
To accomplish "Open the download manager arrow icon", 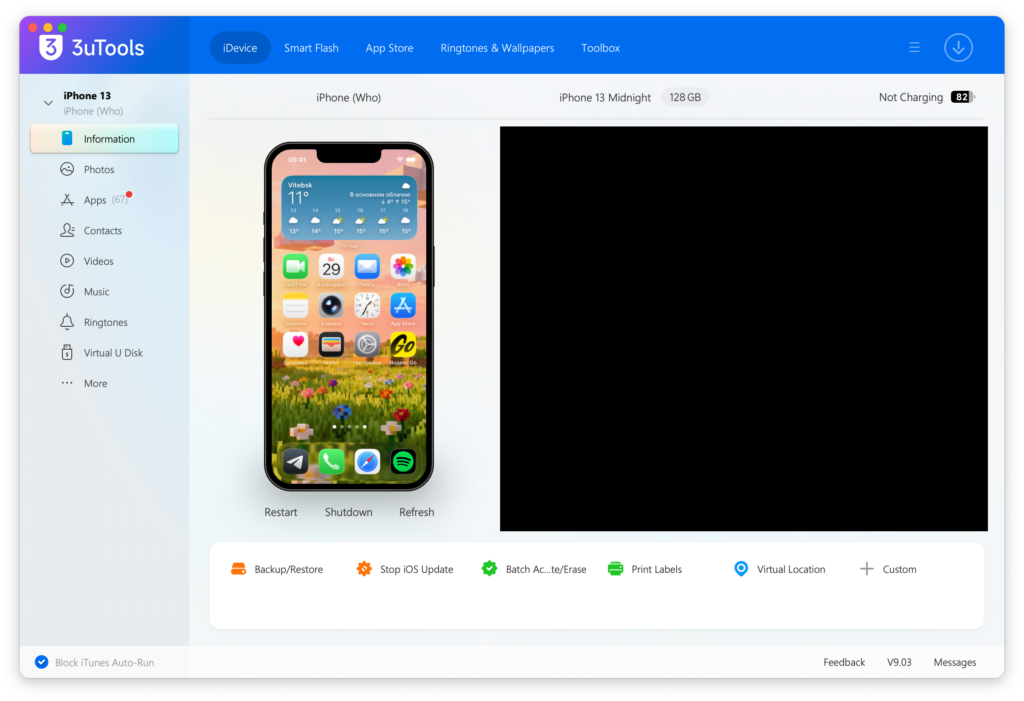I will (958, 48).
